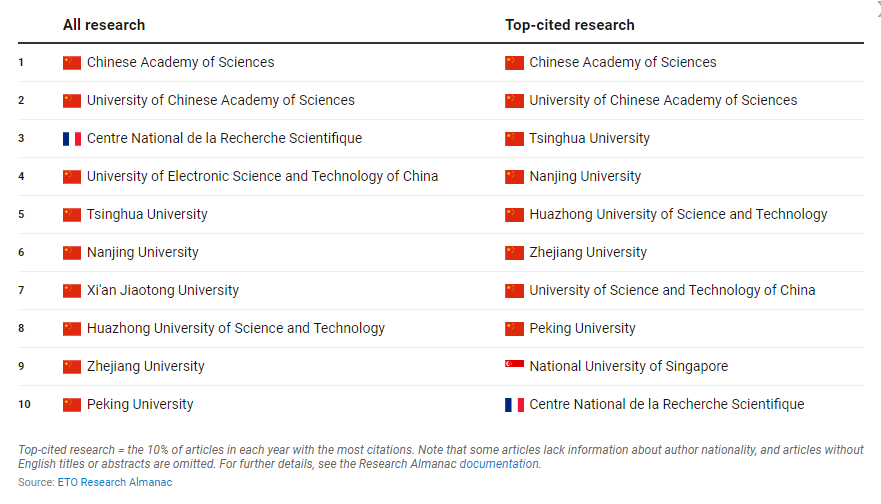Select Xi'an Jiaotong University entry

[163, 291]
